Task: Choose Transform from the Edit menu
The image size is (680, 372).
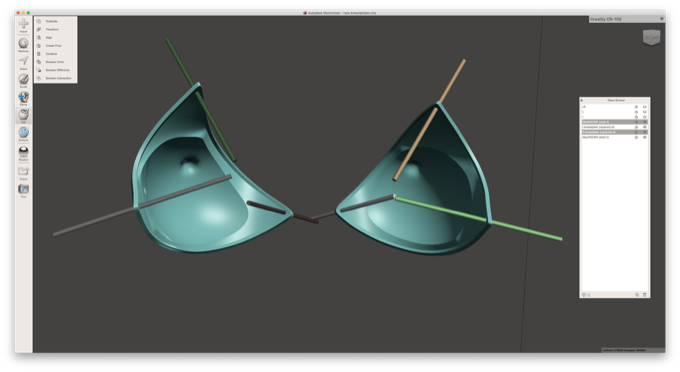Action: pos(52,29)
